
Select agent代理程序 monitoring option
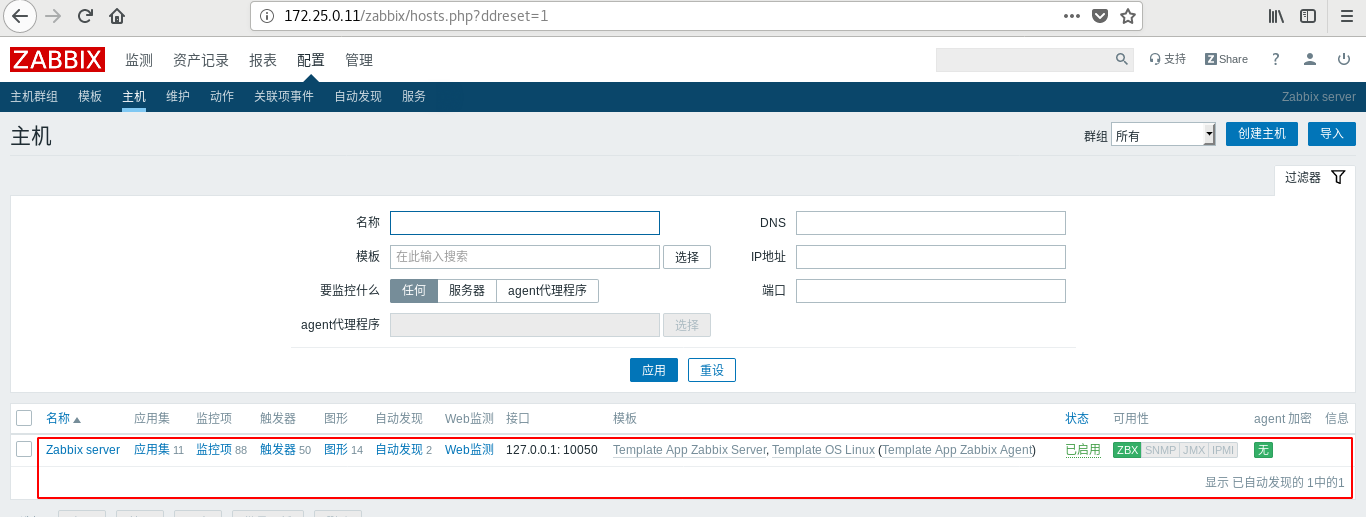click(547, 291)
